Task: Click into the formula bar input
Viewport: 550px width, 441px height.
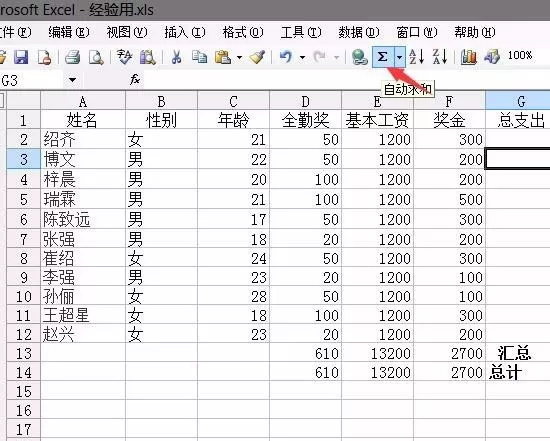Action: point(347,80)
